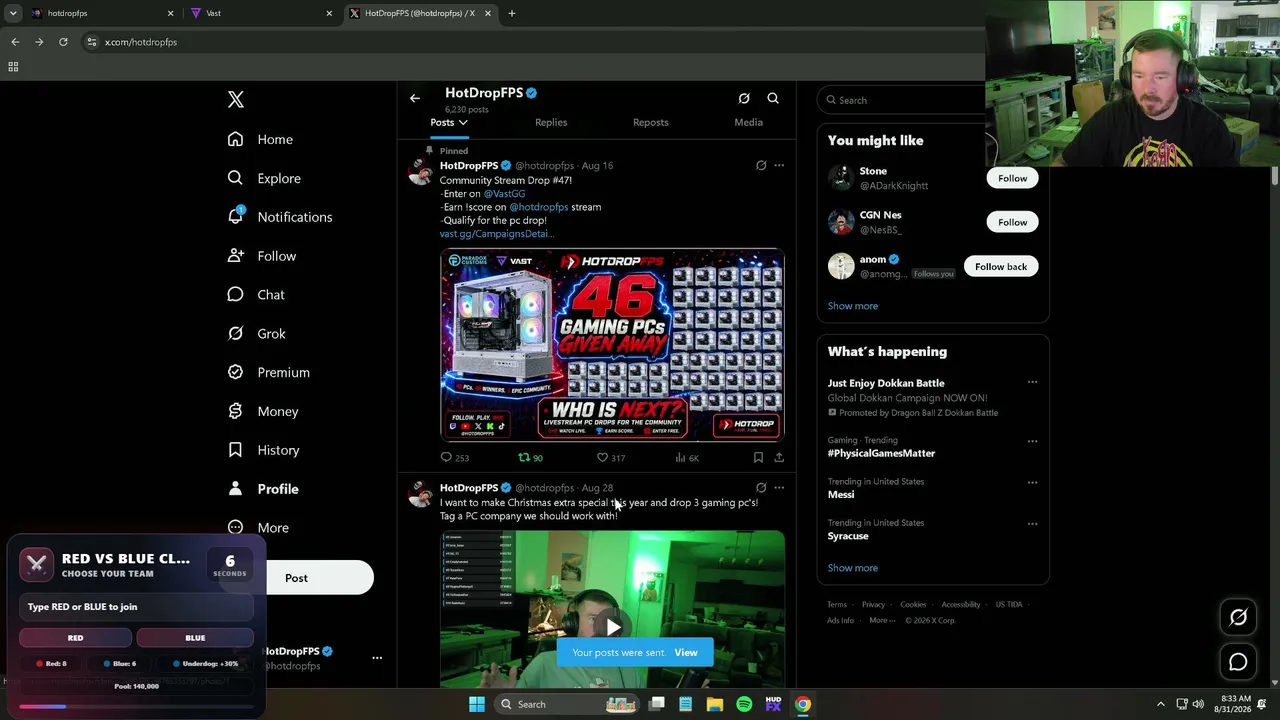
Task: Open Money in the sidebar
Action: (x=263, y=411)
